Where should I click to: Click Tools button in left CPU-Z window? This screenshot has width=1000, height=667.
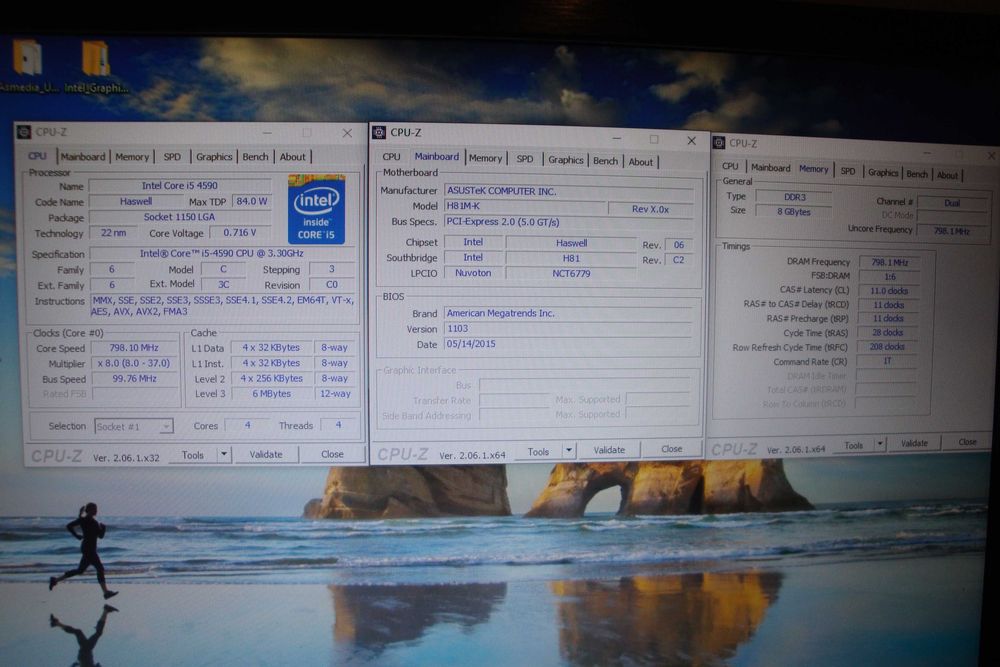193,455
